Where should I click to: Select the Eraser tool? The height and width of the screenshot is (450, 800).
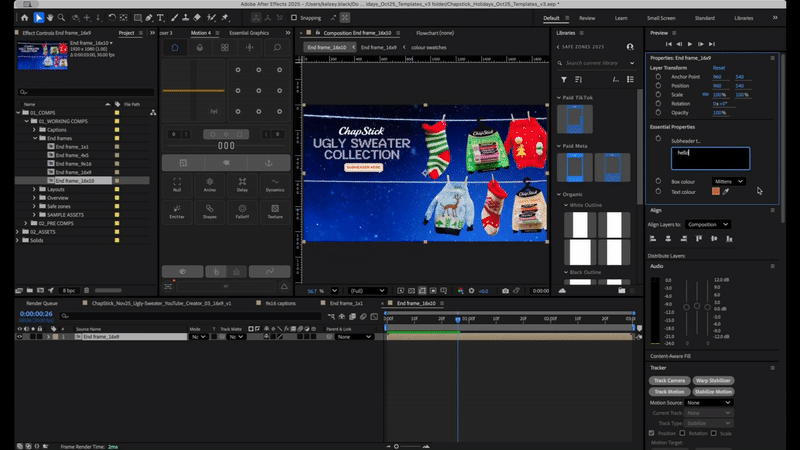(197, 18)
